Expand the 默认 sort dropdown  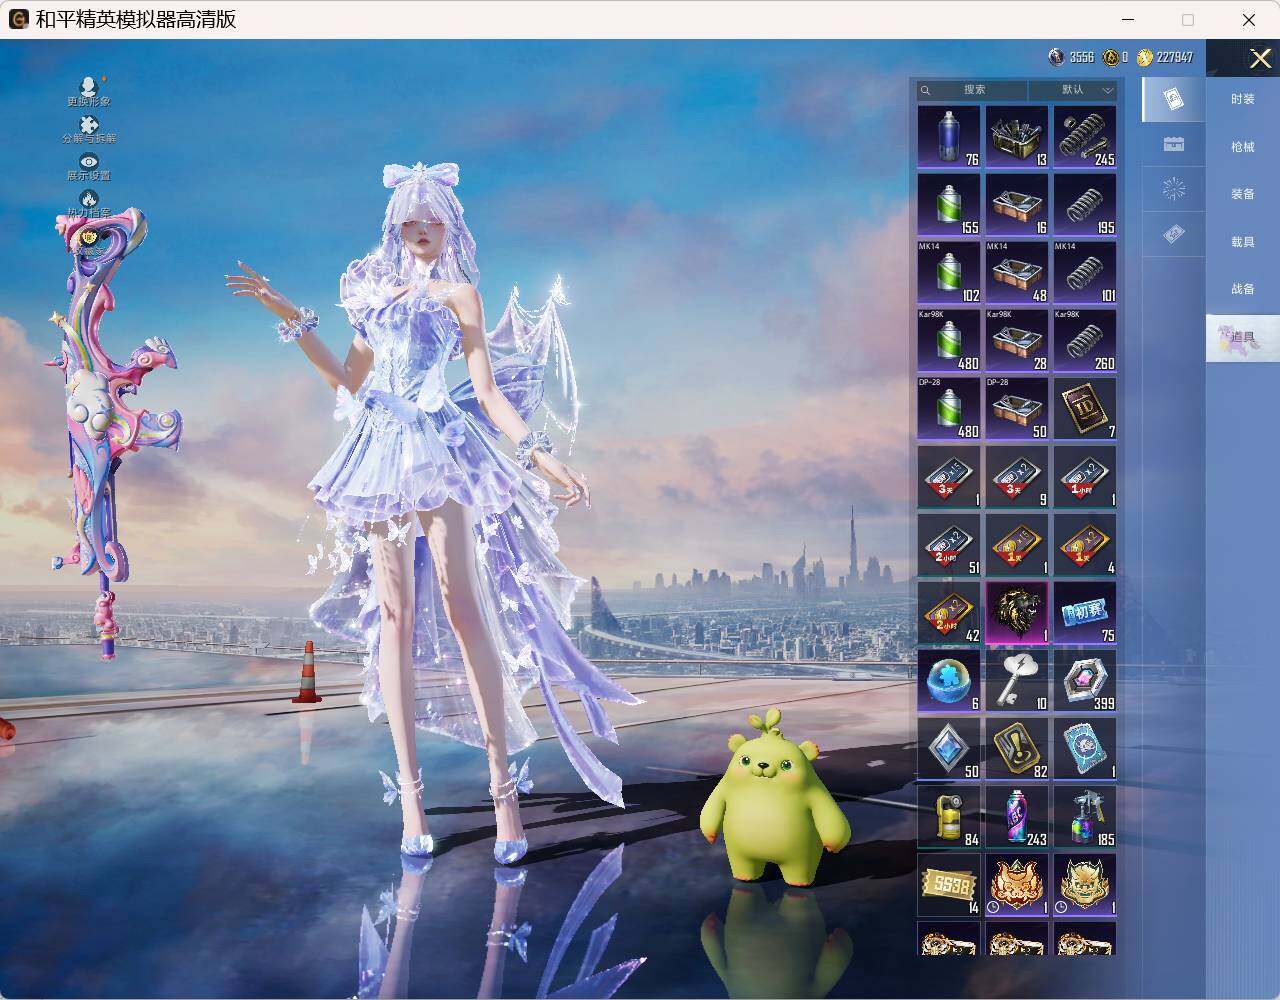click(x=1073, y=90)
